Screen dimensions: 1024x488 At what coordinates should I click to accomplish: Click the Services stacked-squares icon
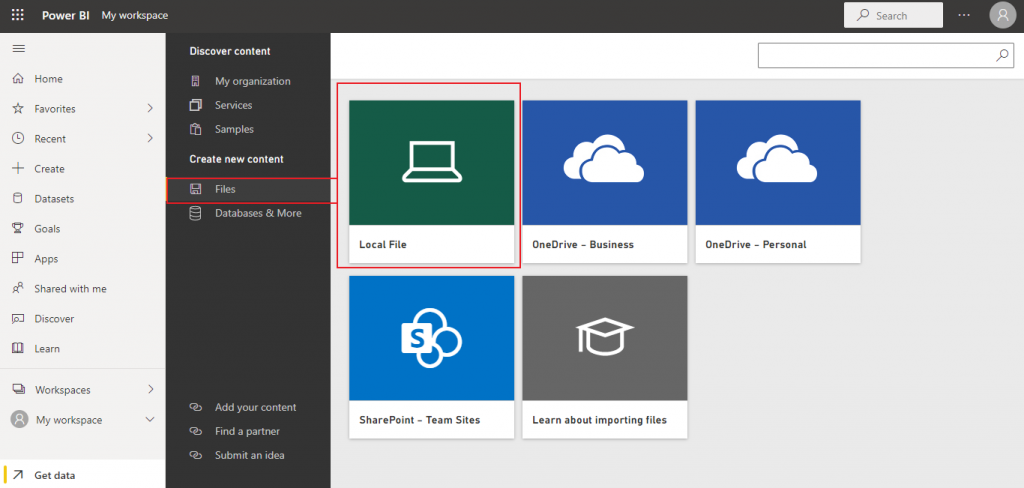click(x=195, y=105)
